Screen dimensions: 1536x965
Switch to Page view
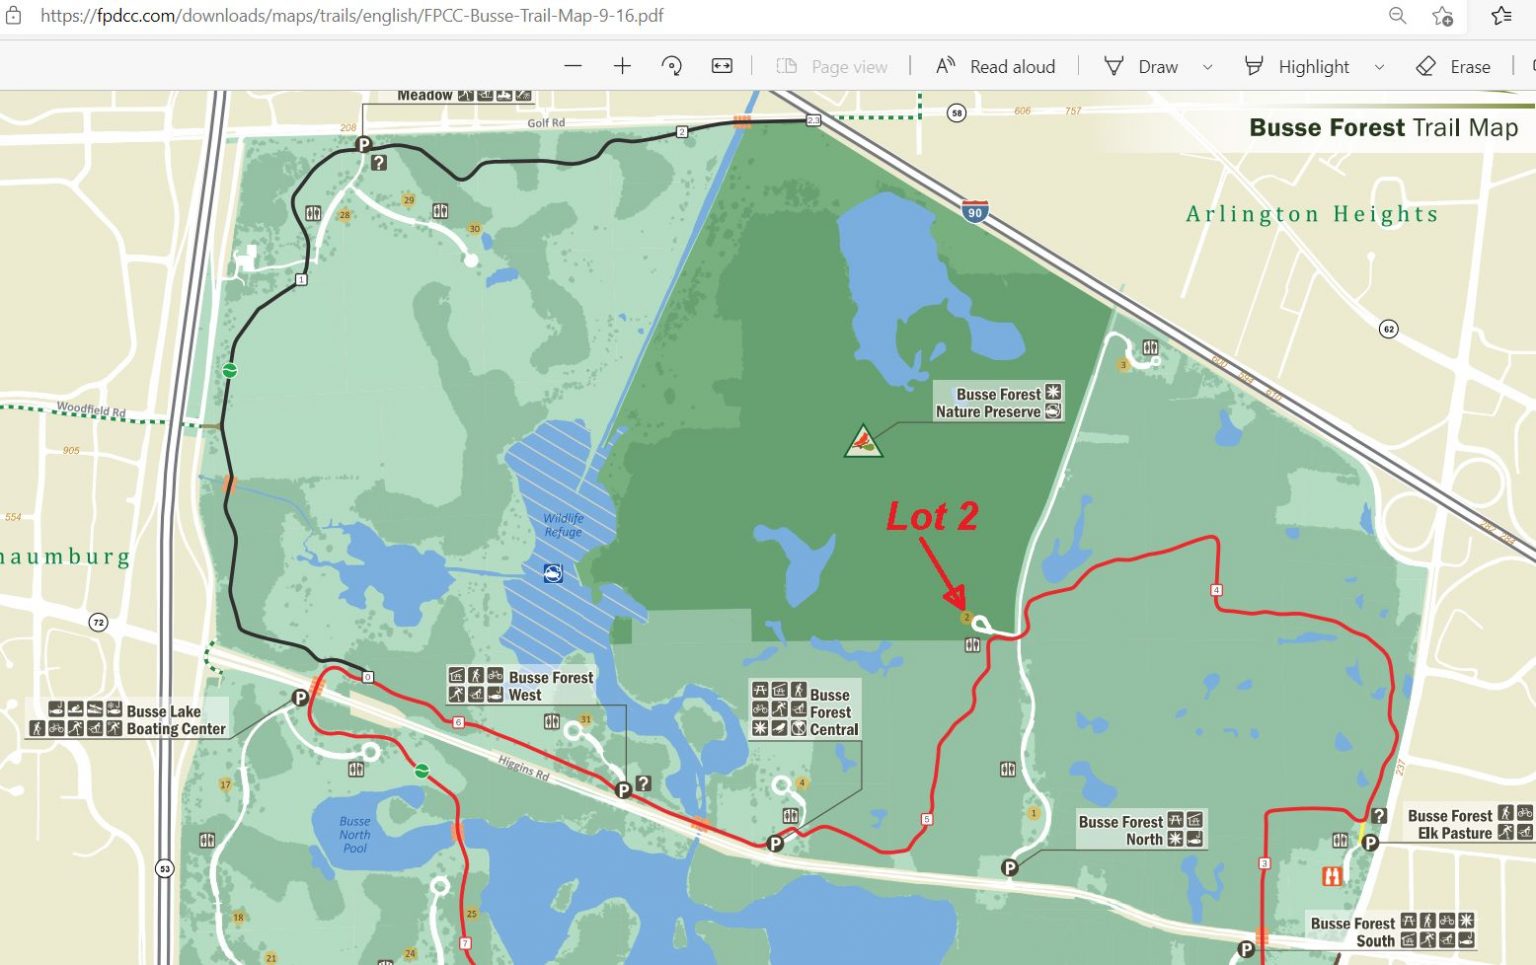click(x=832, y=66)
